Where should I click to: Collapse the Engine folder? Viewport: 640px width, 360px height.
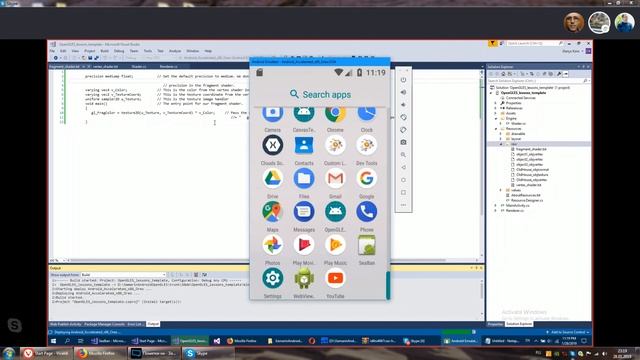pyautogui.click(x=496, y=118)
